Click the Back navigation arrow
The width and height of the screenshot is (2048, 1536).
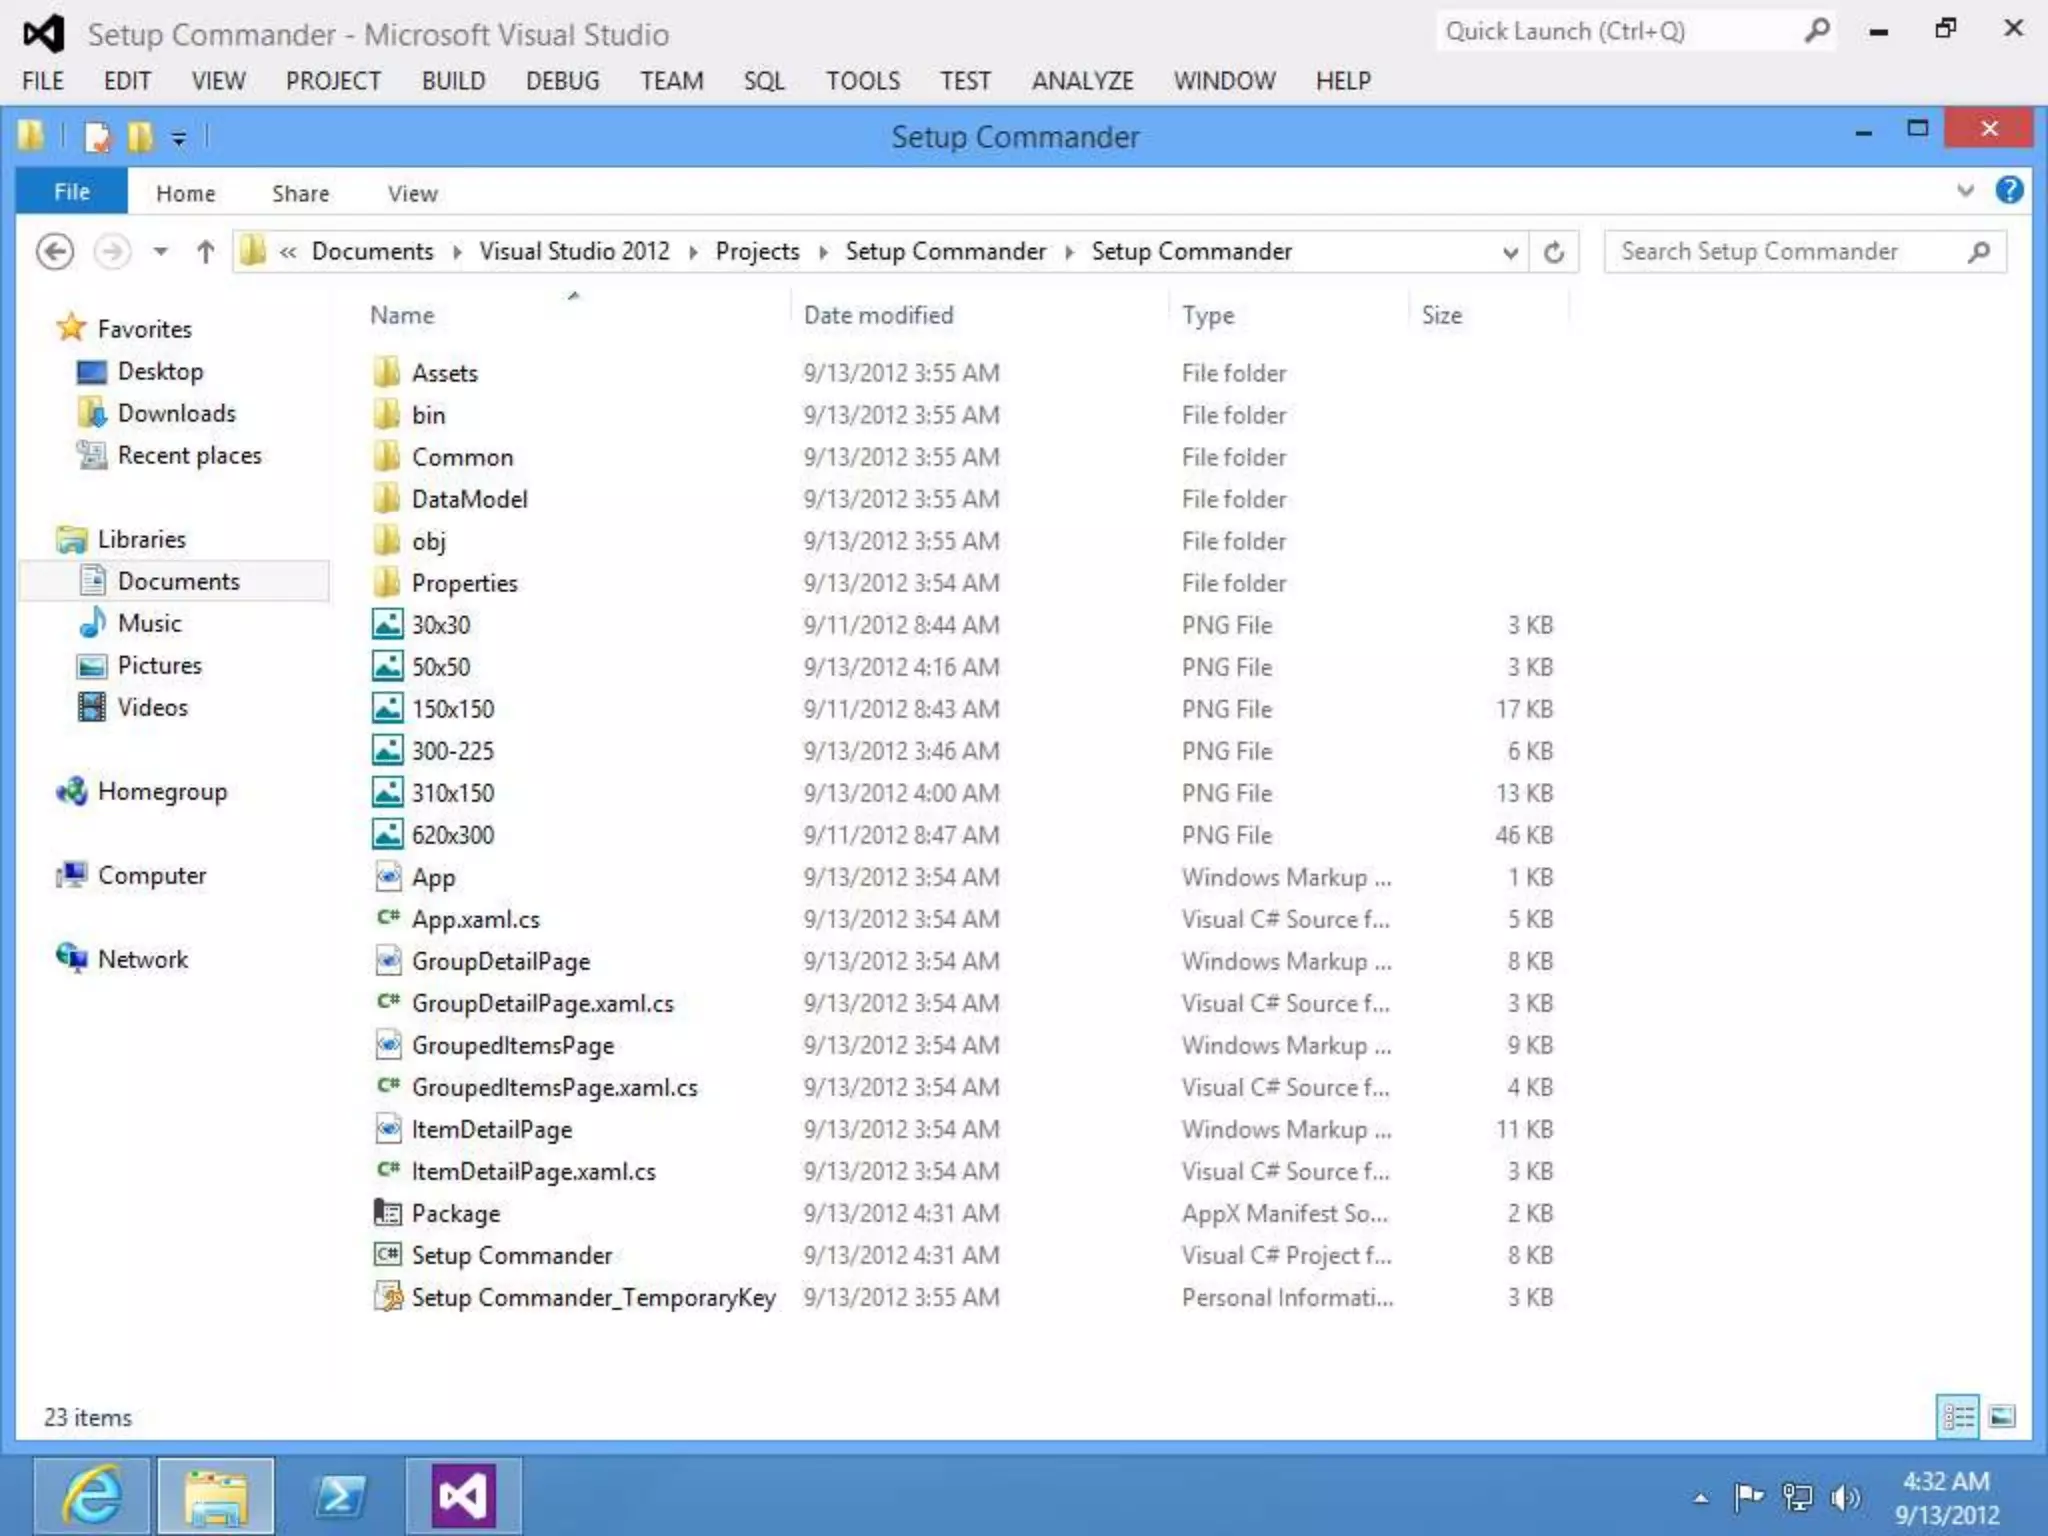[55, 251]
